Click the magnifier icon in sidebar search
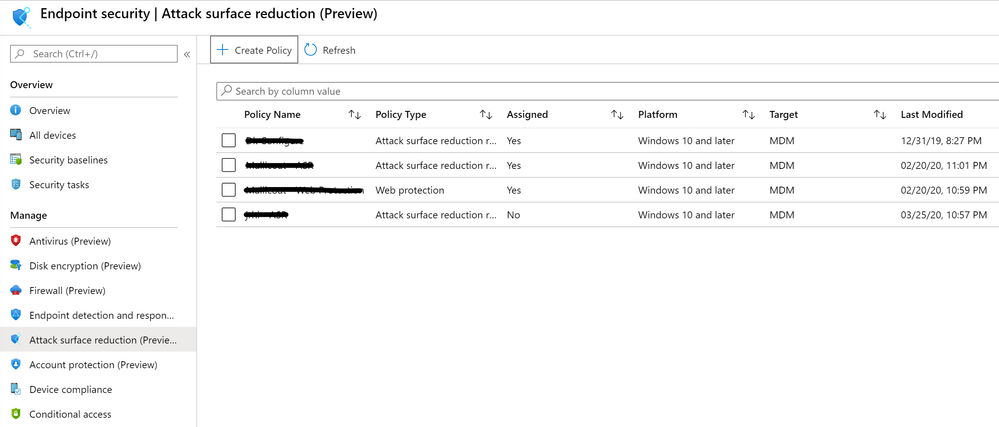This screenshot has height=427, width=999. point(20,54)
